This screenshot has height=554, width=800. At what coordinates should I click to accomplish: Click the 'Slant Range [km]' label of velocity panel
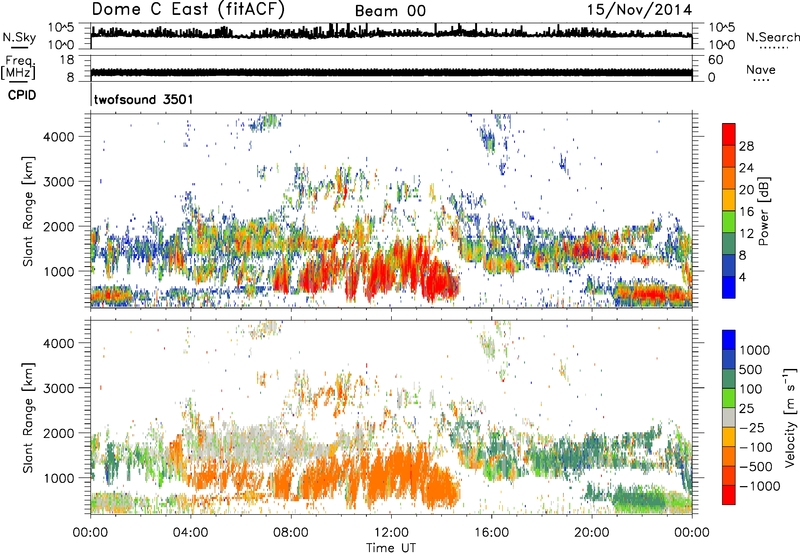28,418
